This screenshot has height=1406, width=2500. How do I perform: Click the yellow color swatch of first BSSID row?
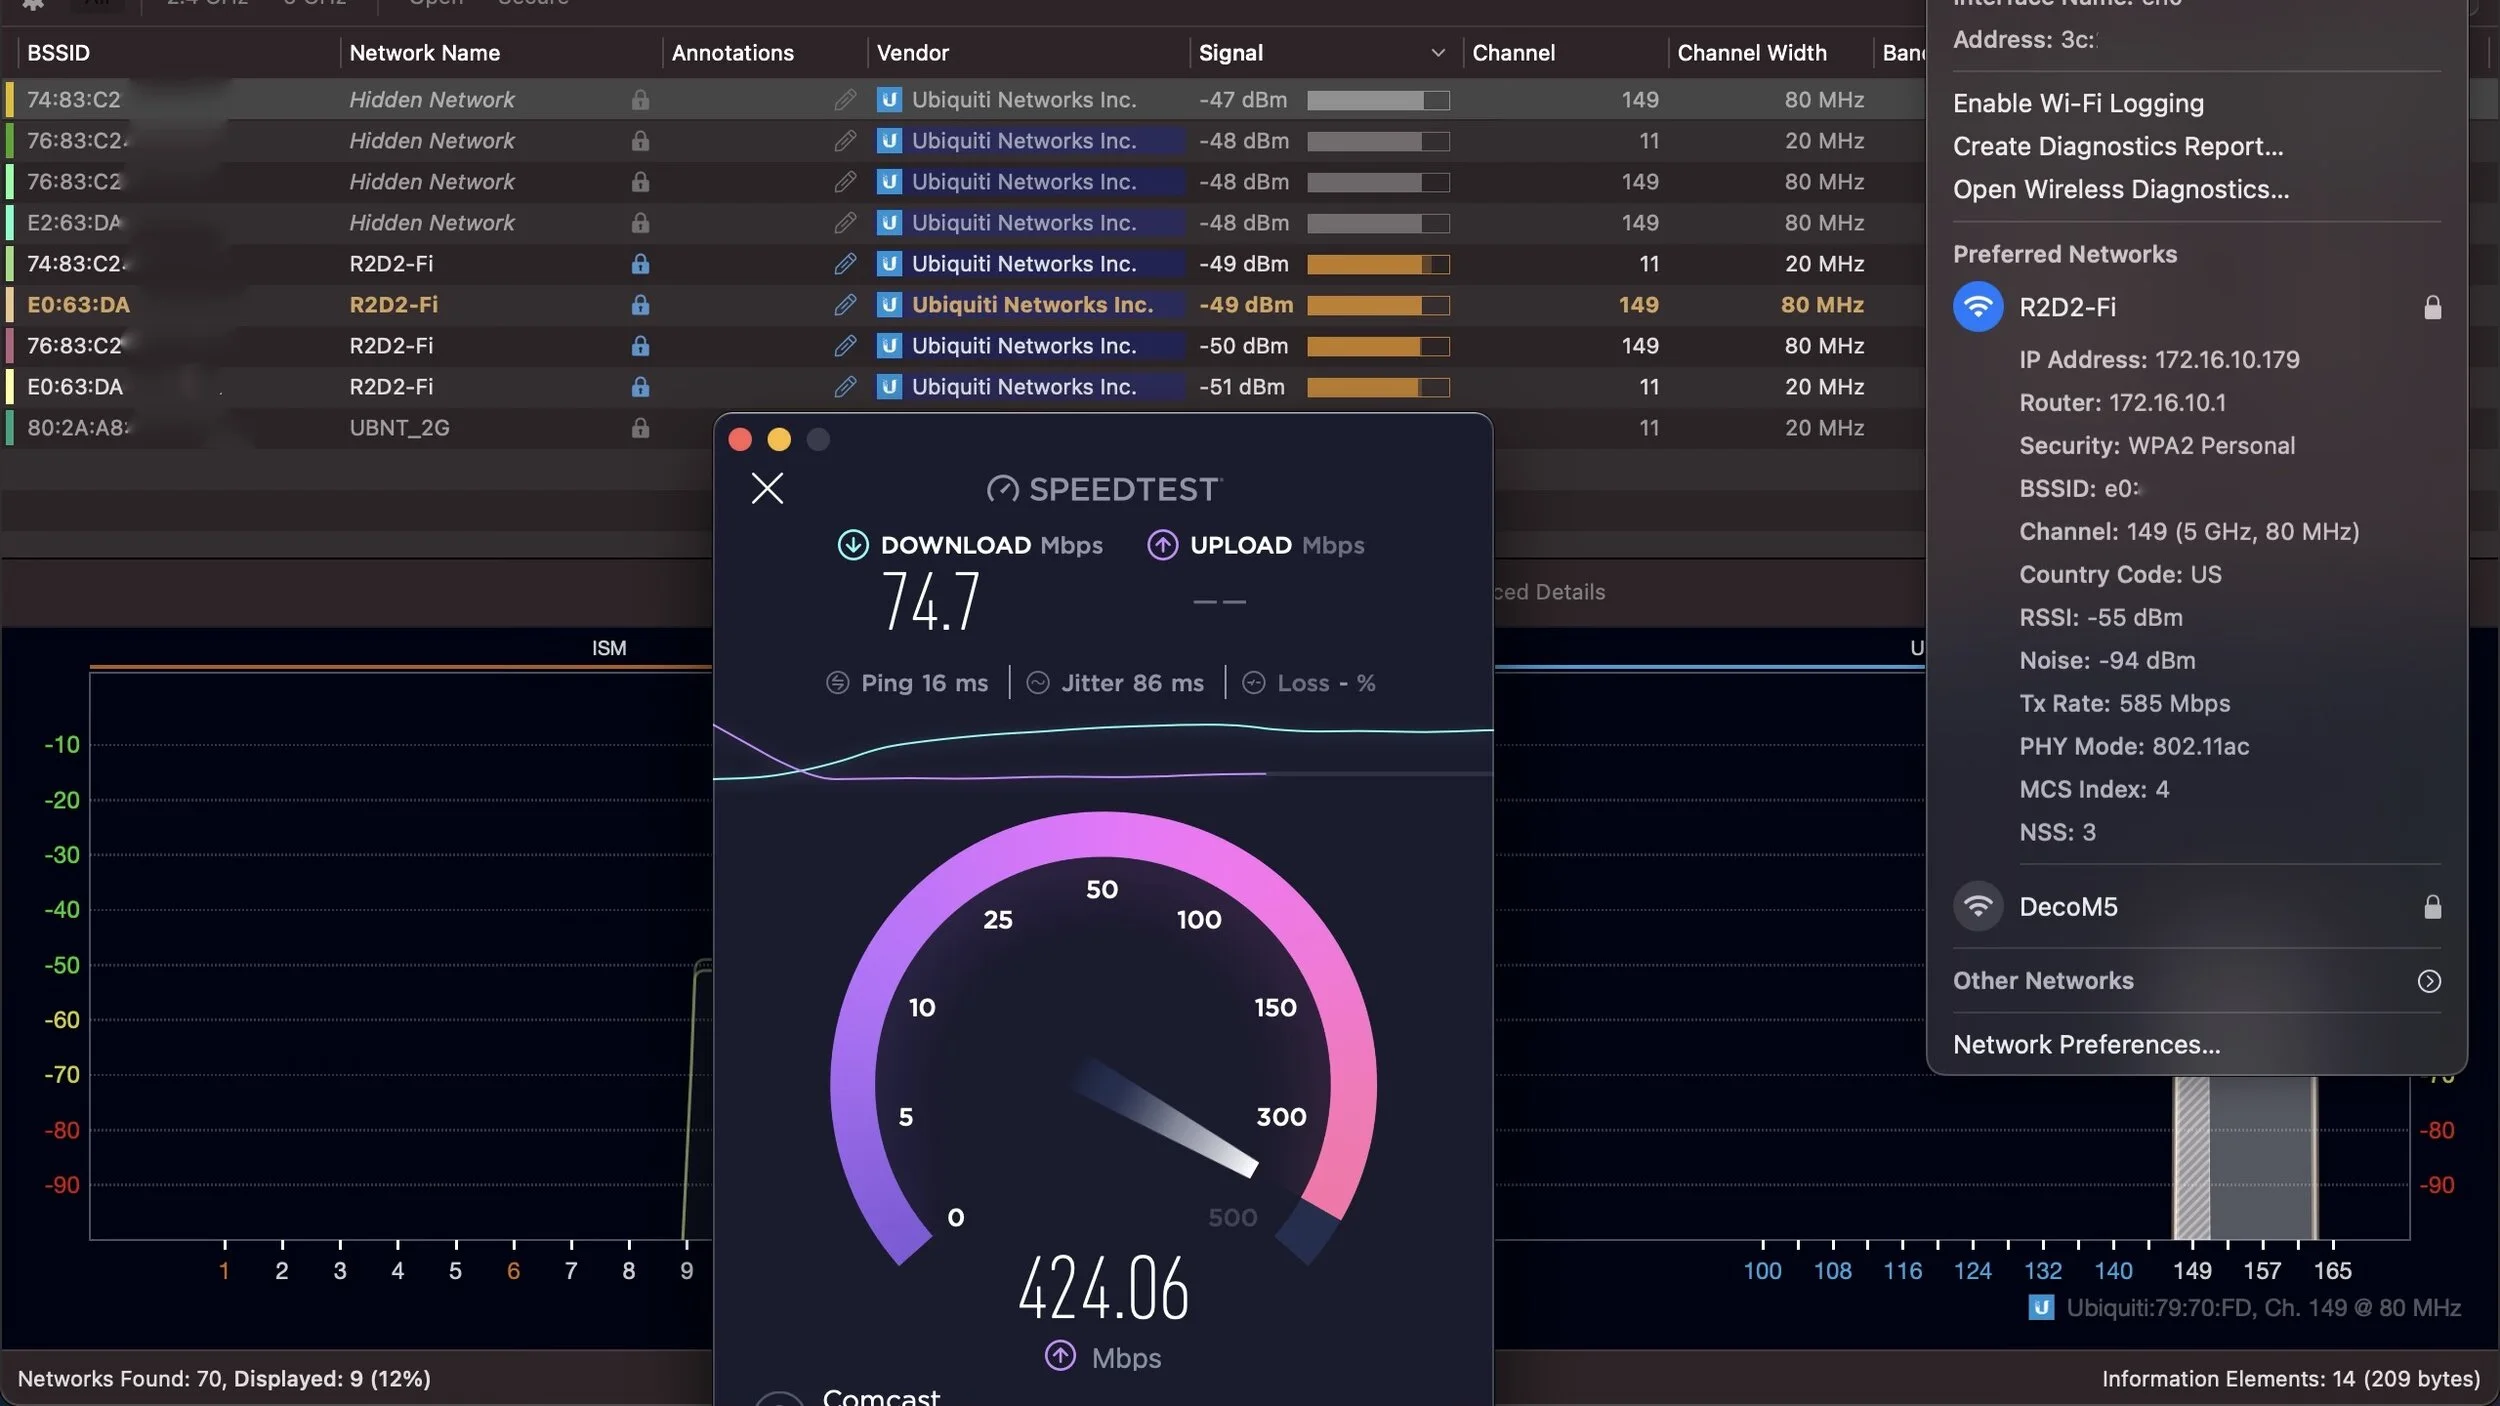(x=9, y=100)
